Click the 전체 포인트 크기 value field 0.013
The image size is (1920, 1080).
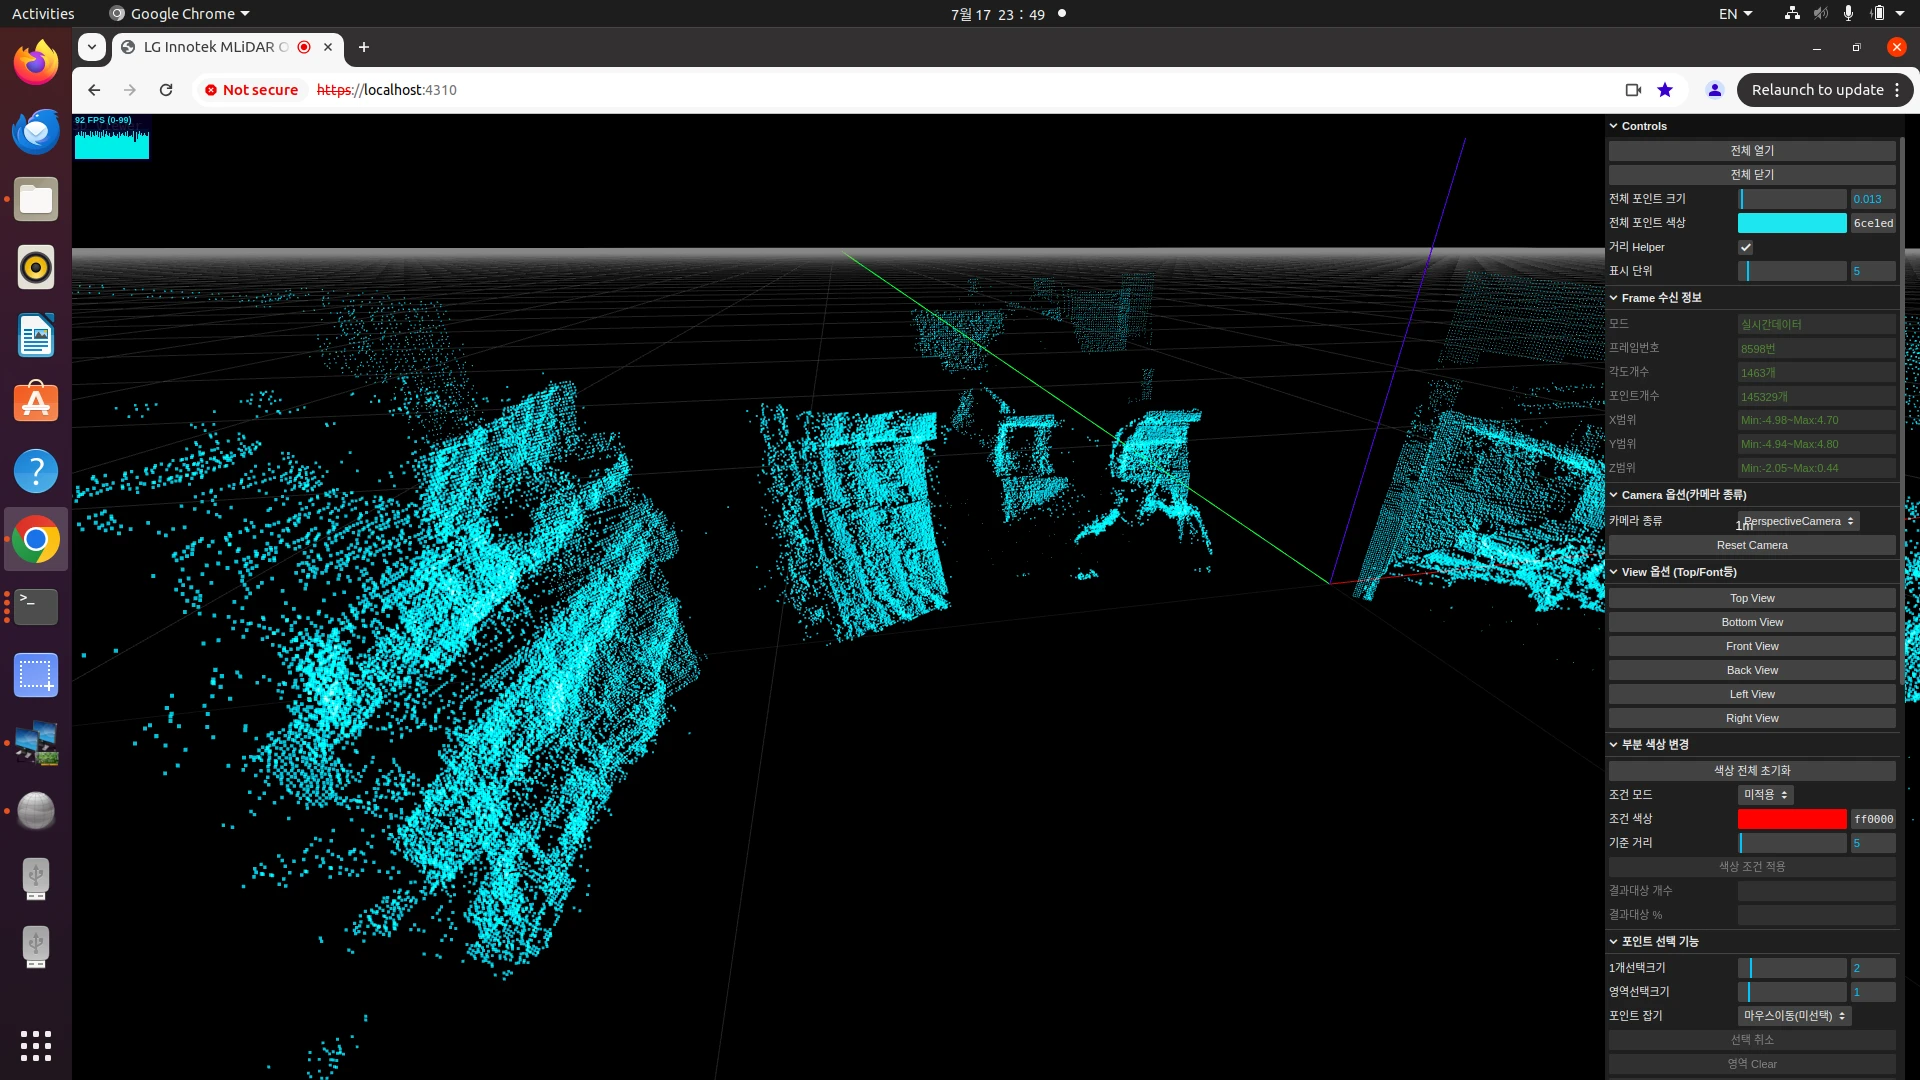pos(1873,199)
